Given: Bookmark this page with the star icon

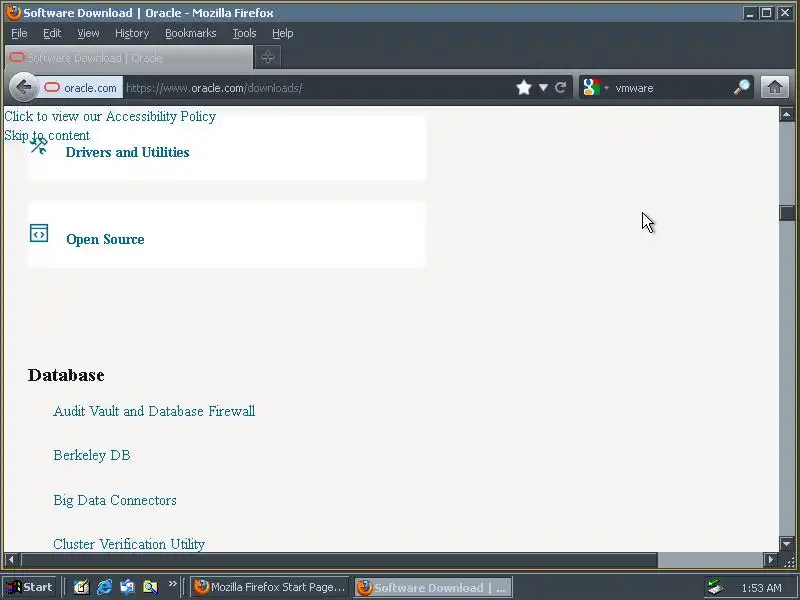Looking at the screenshot, I should coord(523,88).
